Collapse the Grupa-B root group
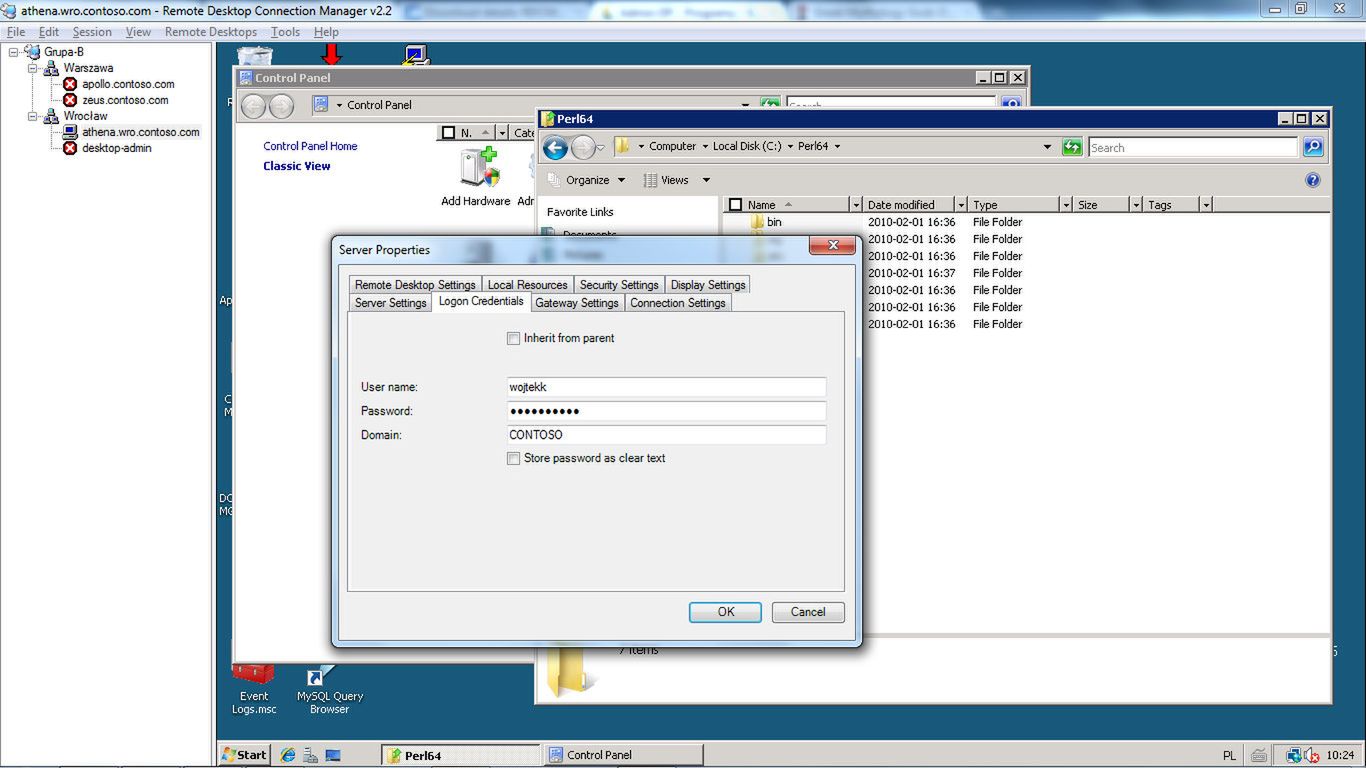The image size is (1366, 768). coord(14,52)
